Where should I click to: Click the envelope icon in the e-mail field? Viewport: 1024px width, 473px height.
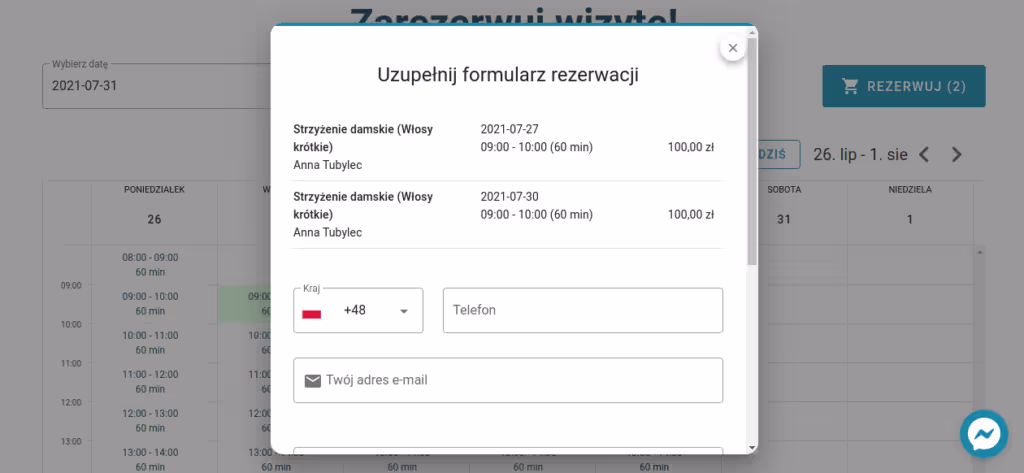pyautogui.click(x=313, y=380)
